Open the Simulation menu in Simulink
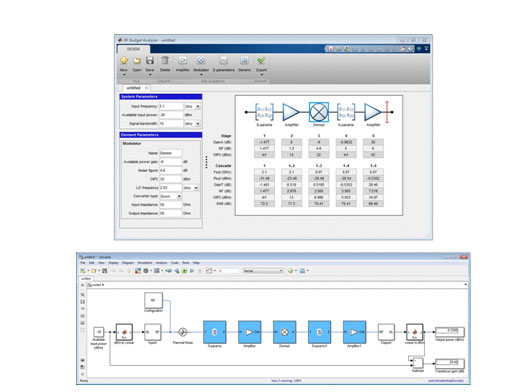 (145, 263)
